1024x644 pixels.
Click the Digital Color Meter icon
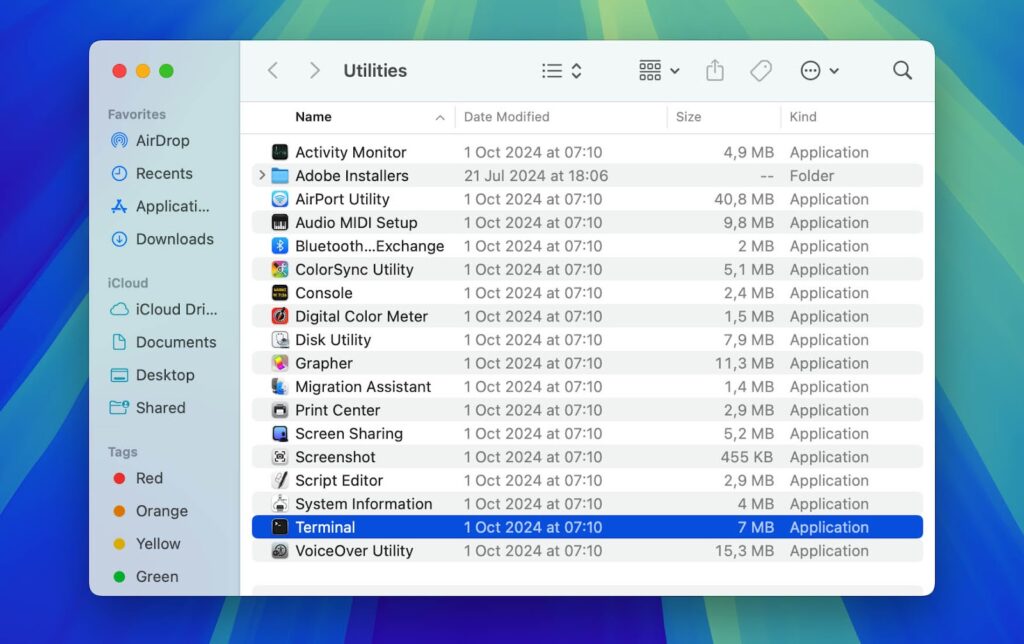click(x=280, y=316)
